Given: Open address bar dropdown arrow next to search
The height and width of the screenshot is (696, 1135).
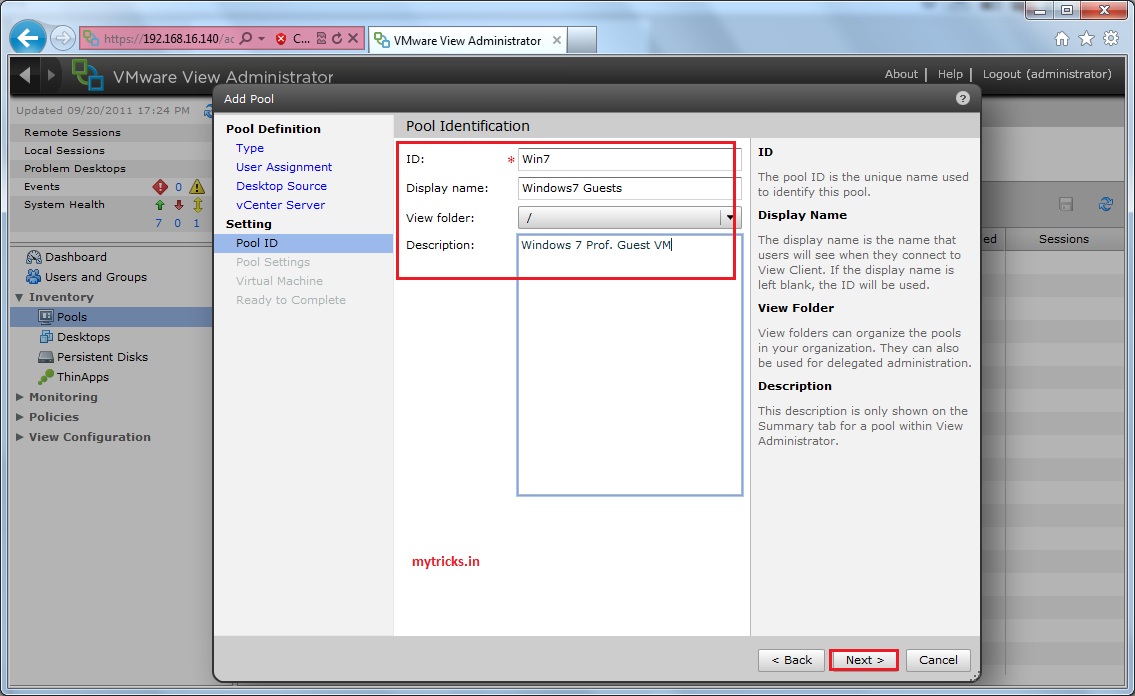Looking at the screenshot, I should (261, 38).
